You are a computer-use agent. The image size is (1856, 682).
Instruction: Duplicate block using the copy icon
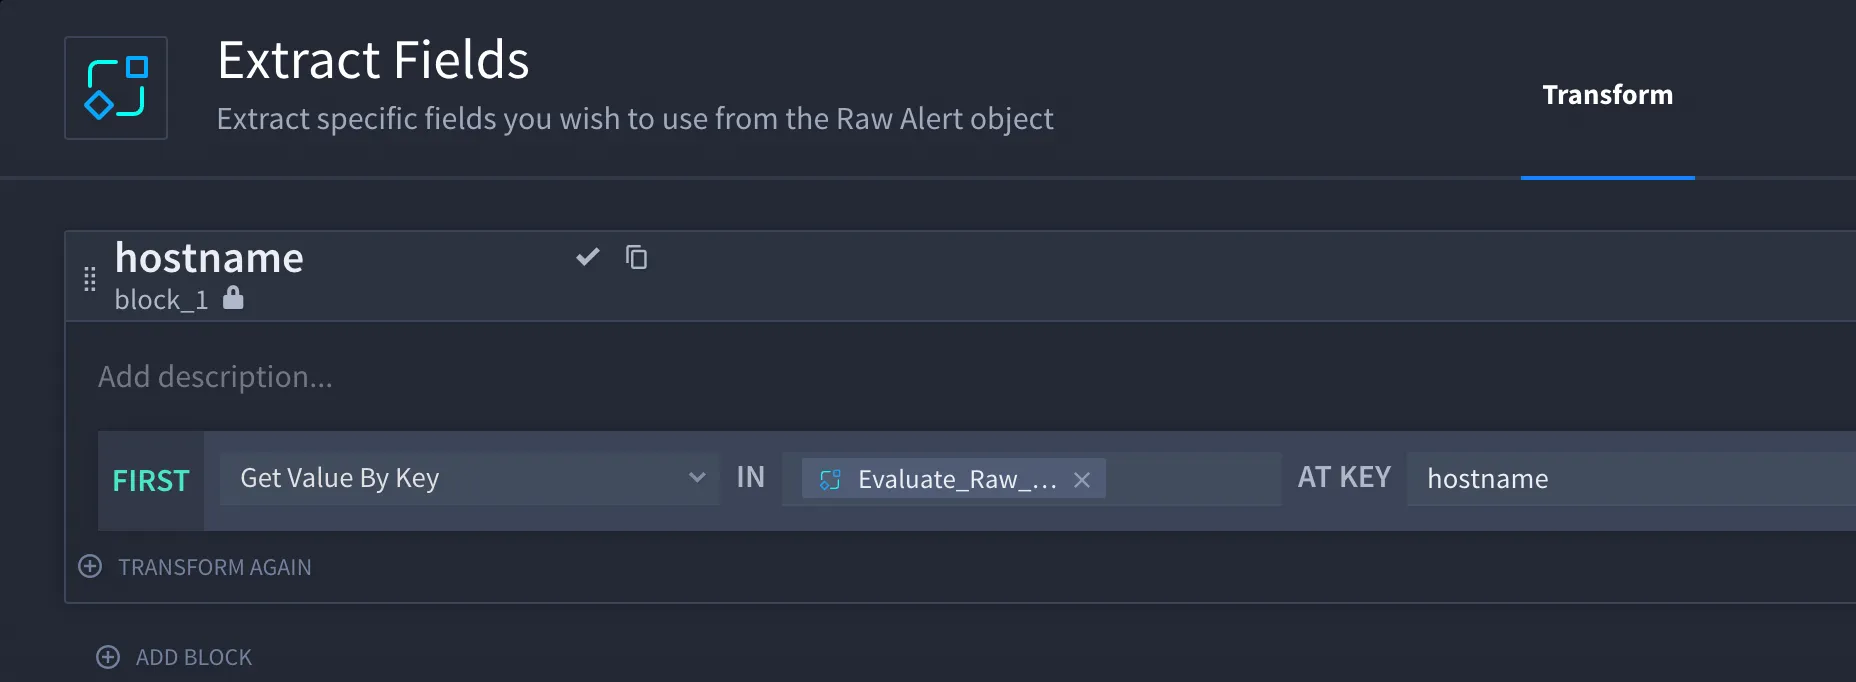(x=636, y=257)
